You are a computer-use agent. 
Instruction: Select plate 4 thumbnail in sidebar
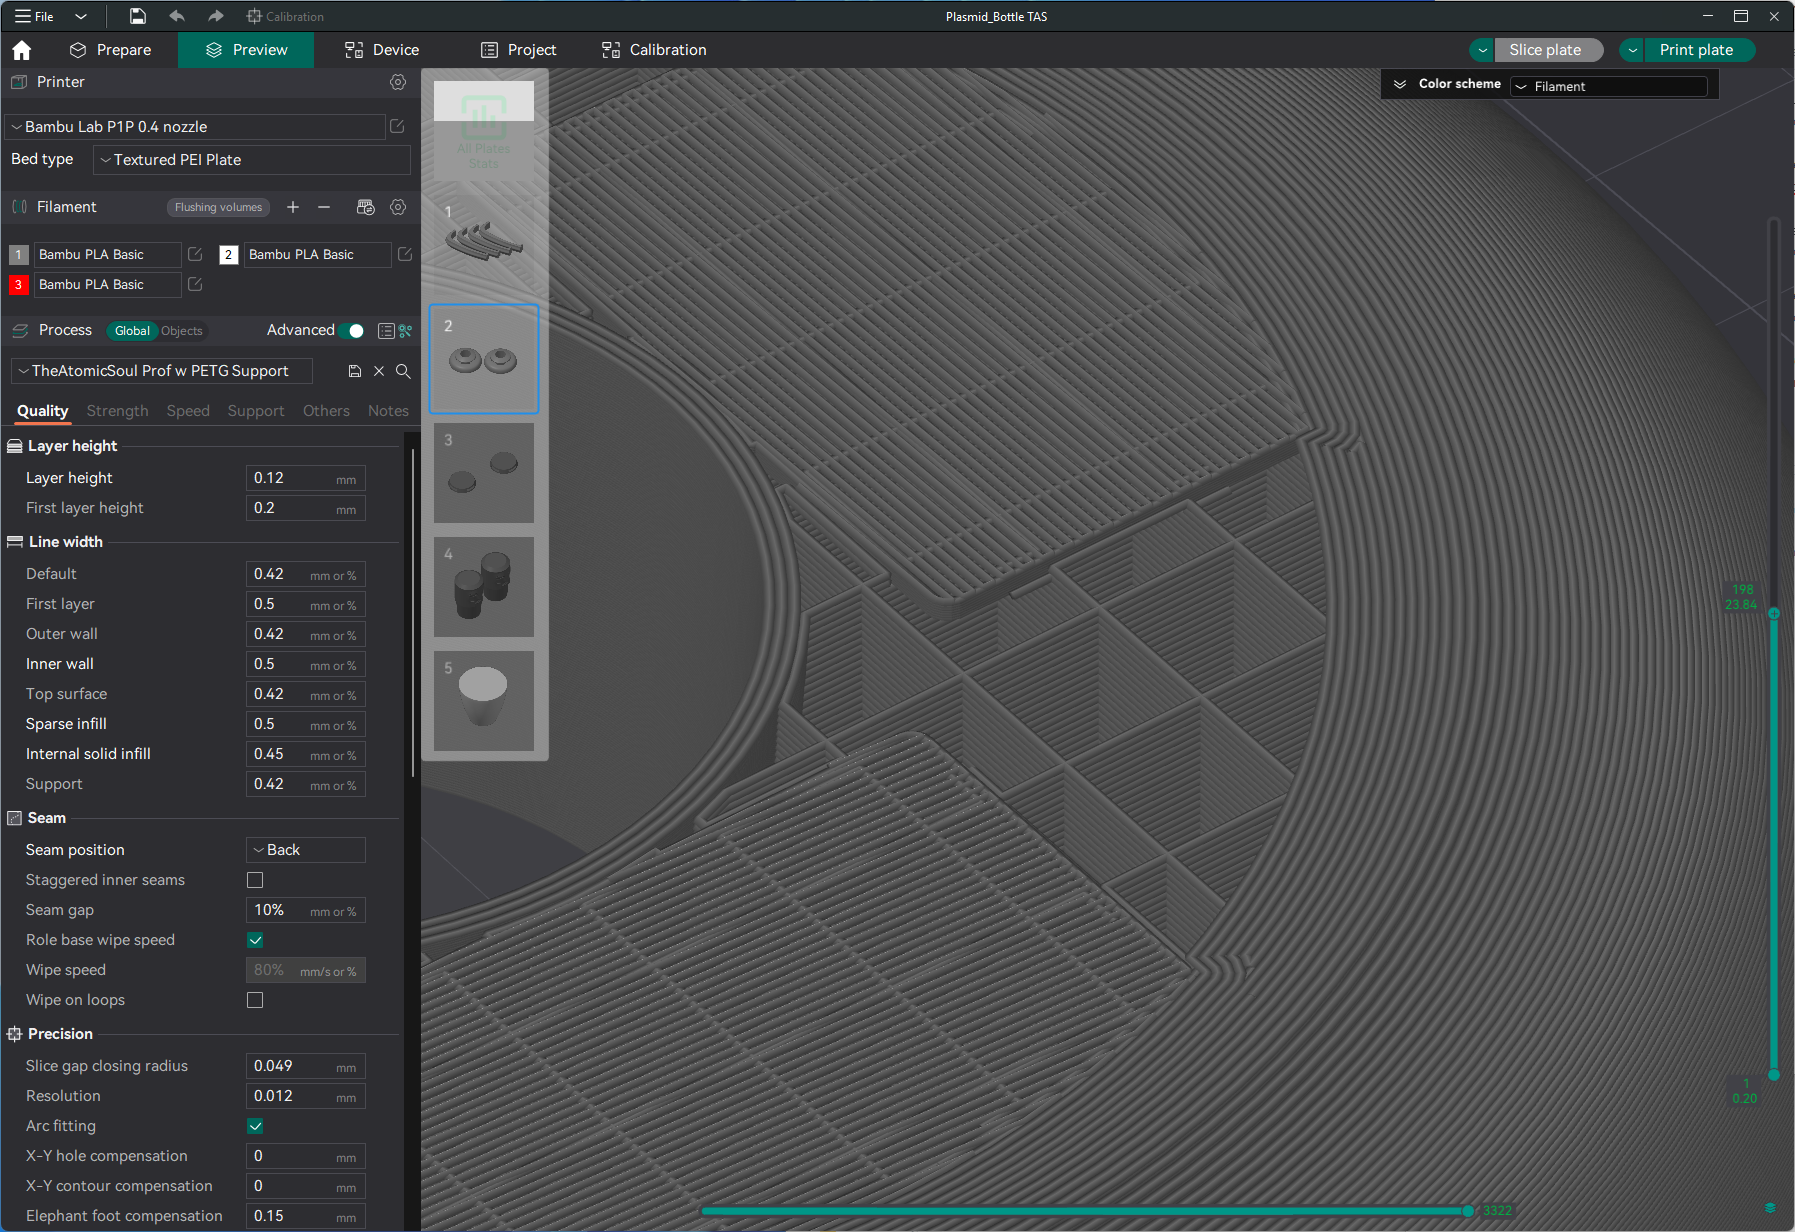point(484,587)
